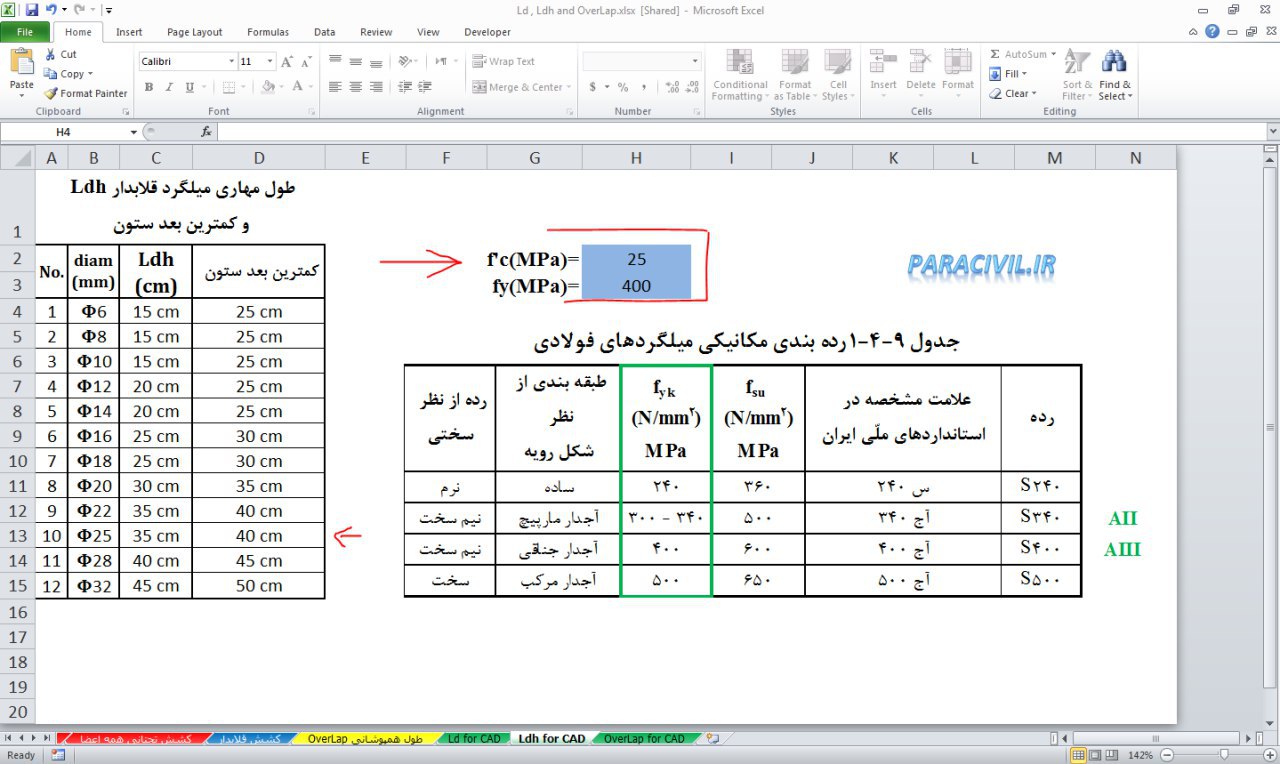
Task: Switch to Page Layout view in status bar
Action: click(x=1097, y=755)
